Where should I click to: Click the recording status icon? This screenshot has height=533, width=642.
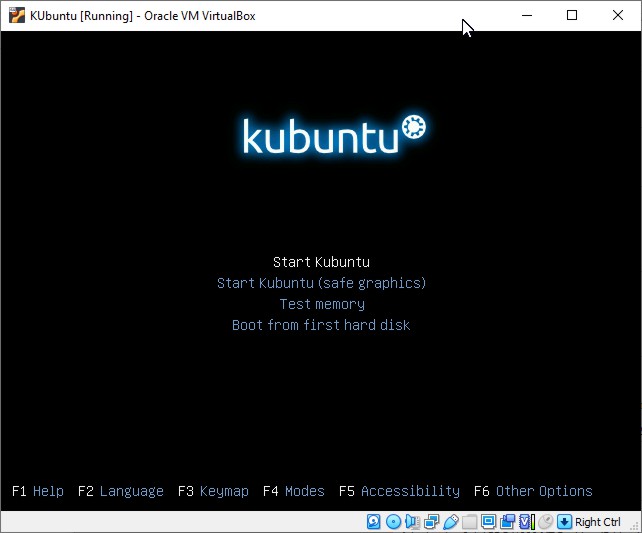(x=508, y=522)
